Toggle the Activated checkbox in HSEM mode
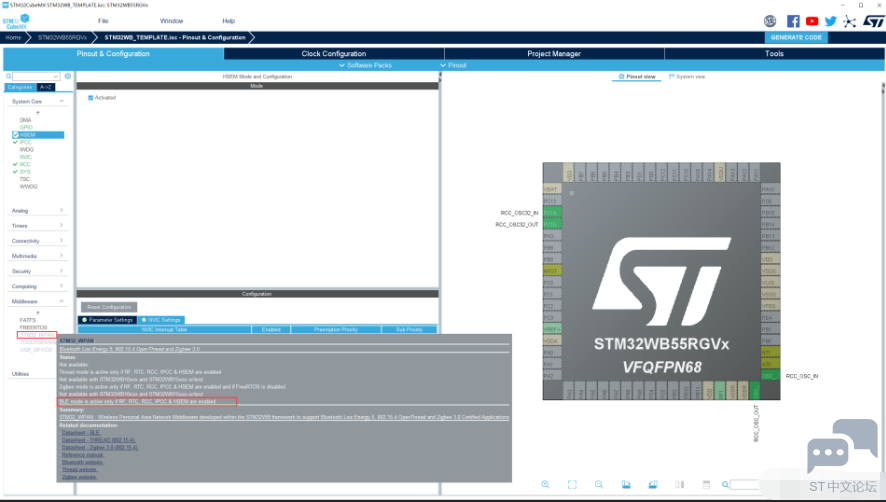The height and width of the screenshot is (502, 886). (90, 98)
